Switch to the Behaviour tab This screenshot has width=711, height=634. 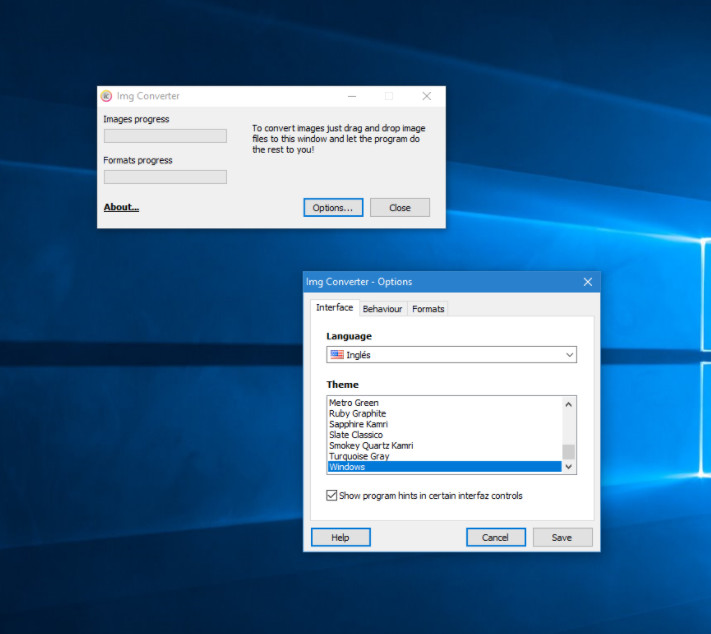coord(382,309)
